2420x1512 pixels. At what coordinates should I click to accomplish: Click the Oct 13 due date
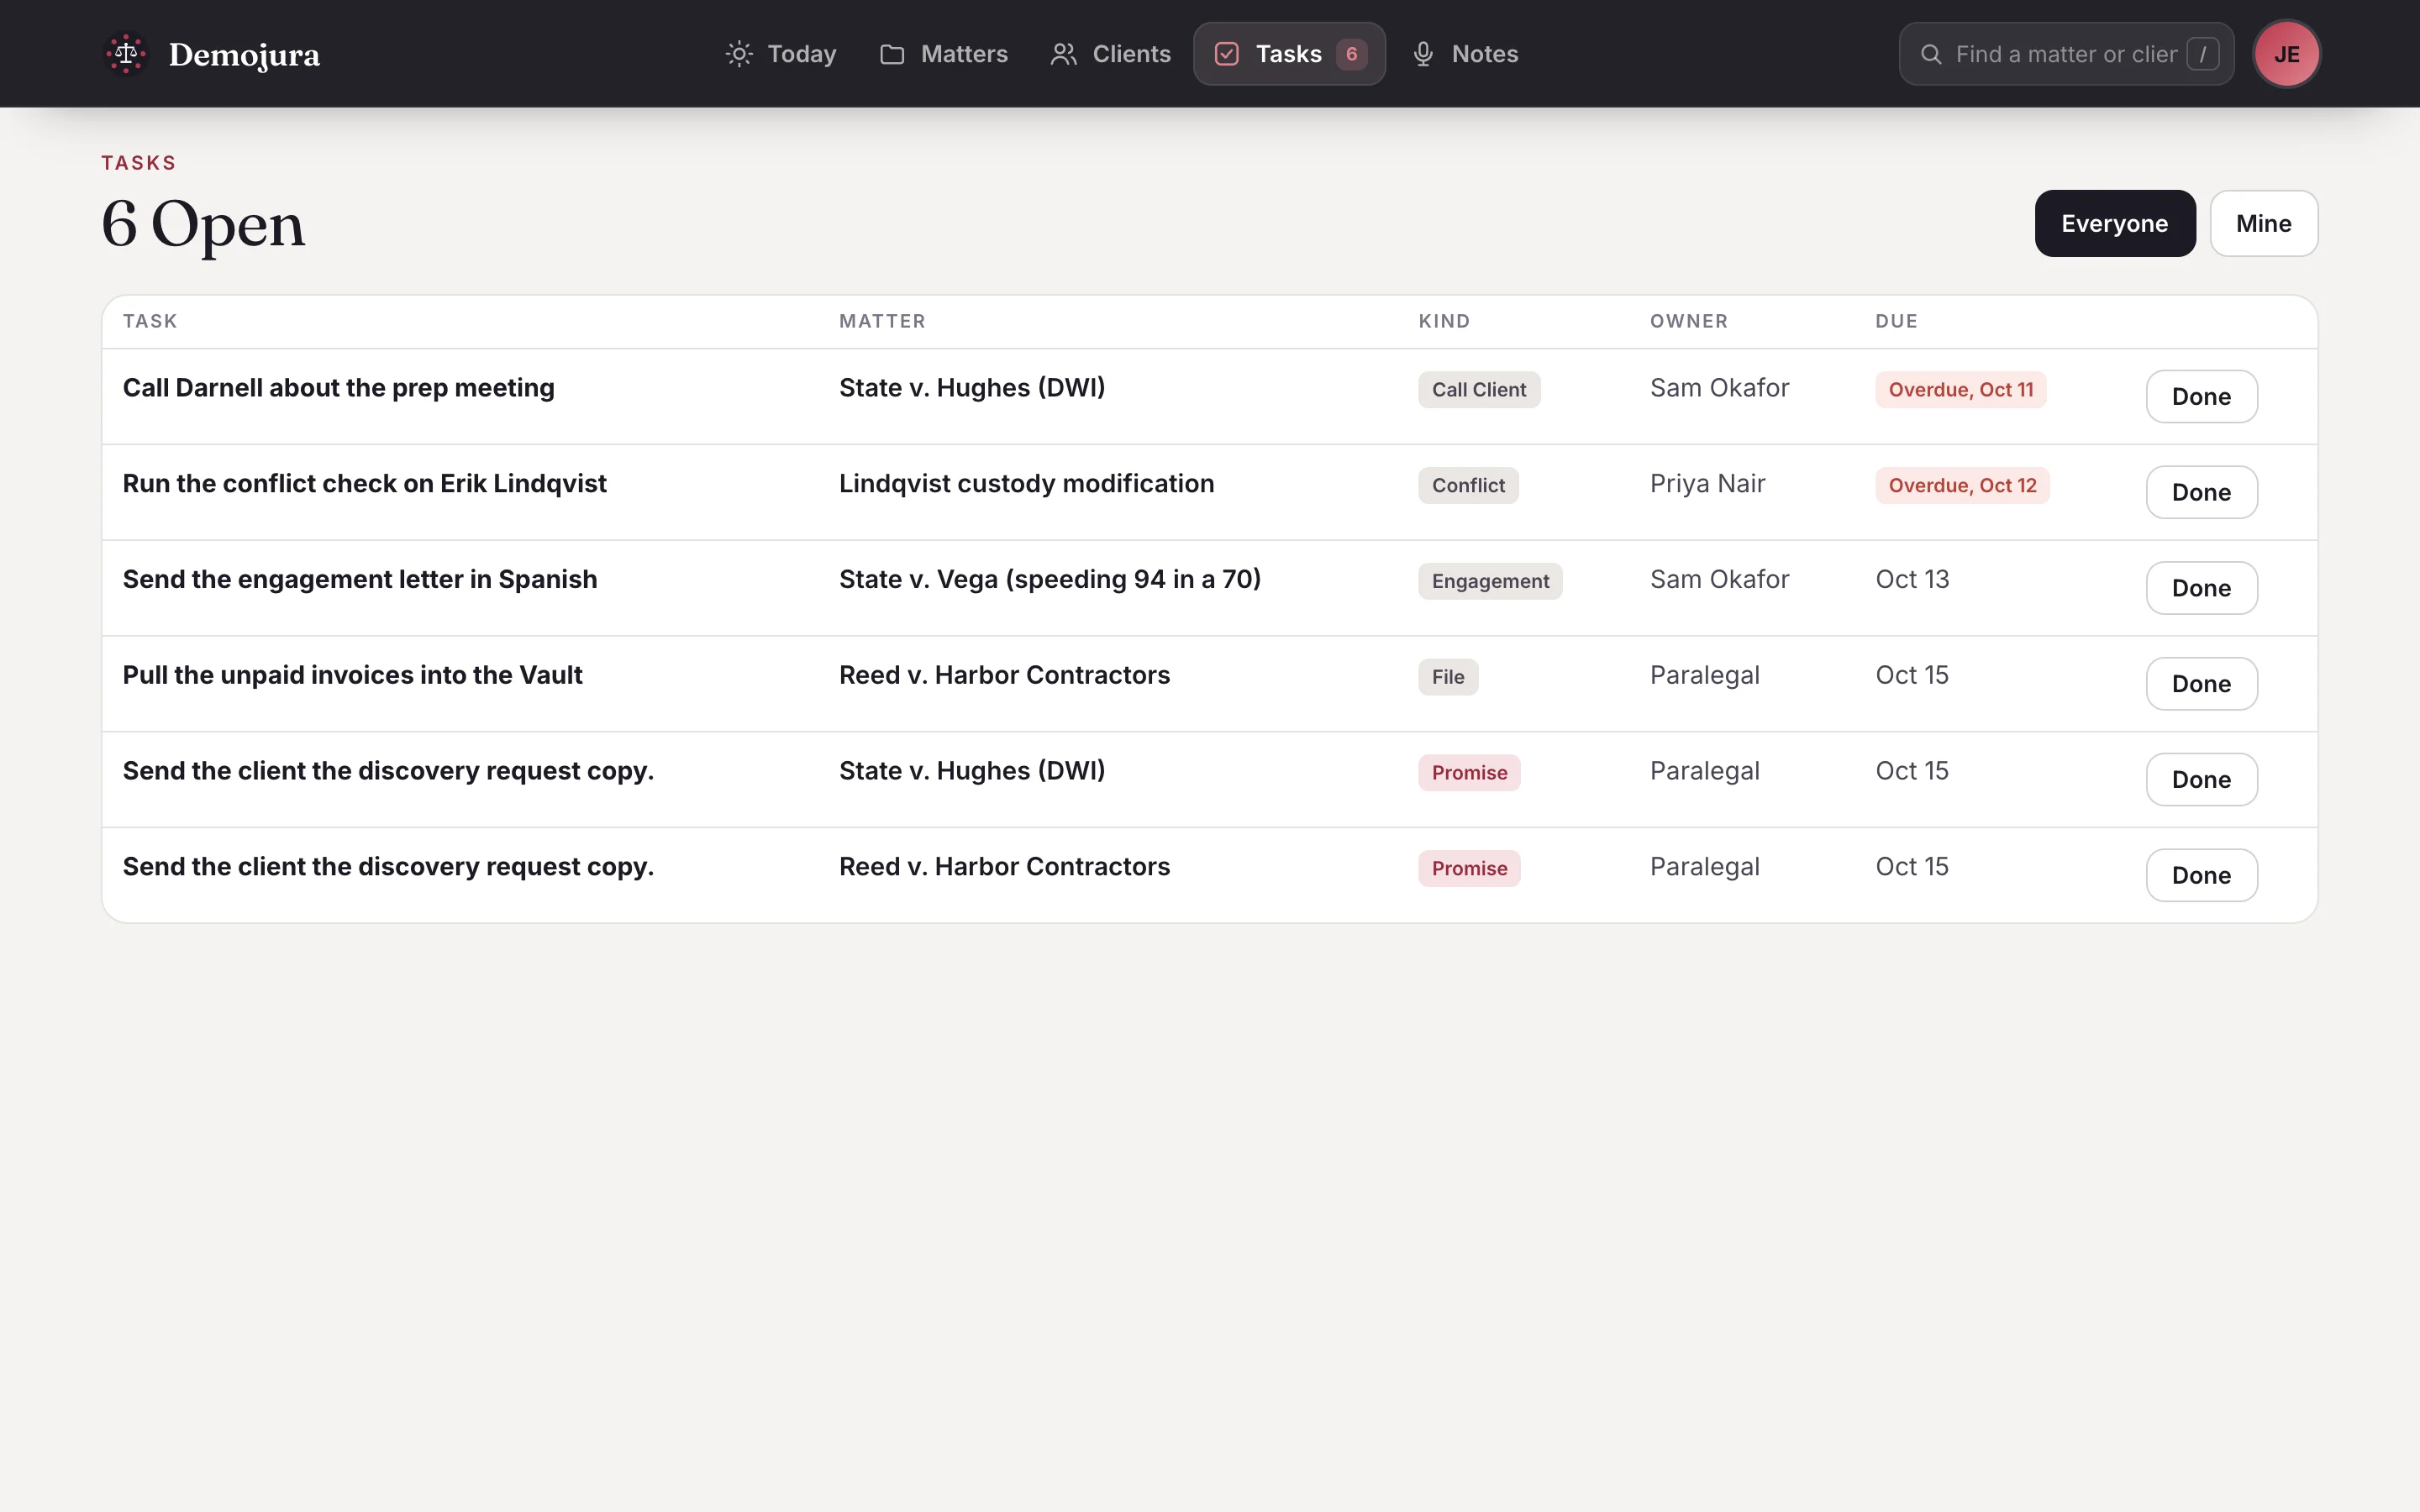1912,580
